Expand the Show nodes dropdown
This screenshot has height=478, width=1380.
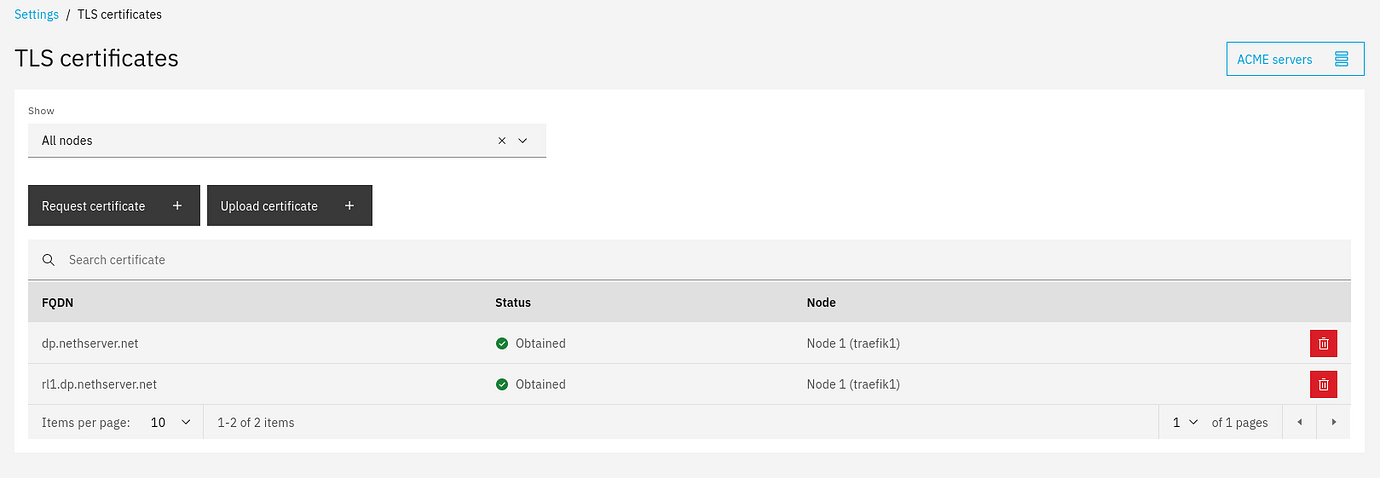(x=522, y=141)
